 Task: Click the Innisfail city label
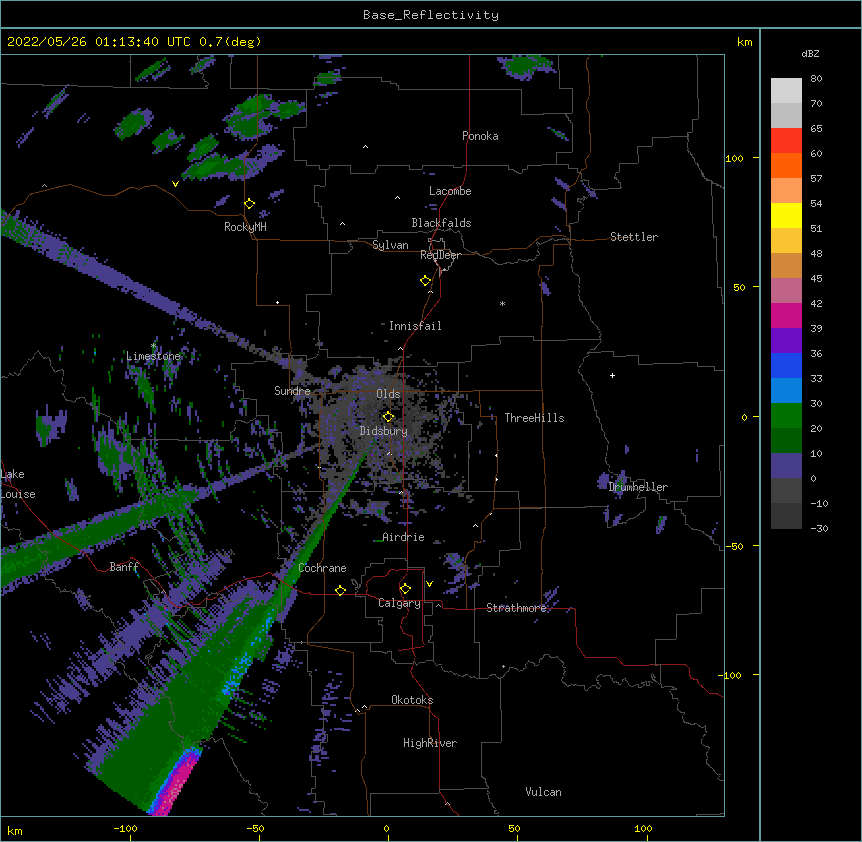pos(415,326)
